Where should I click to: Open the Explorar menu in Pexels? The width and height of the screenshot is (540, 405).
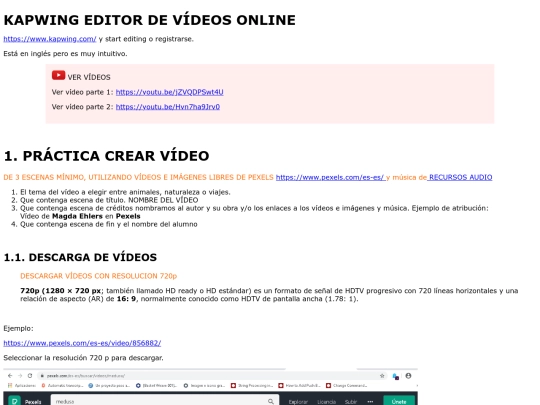(298, 402)
